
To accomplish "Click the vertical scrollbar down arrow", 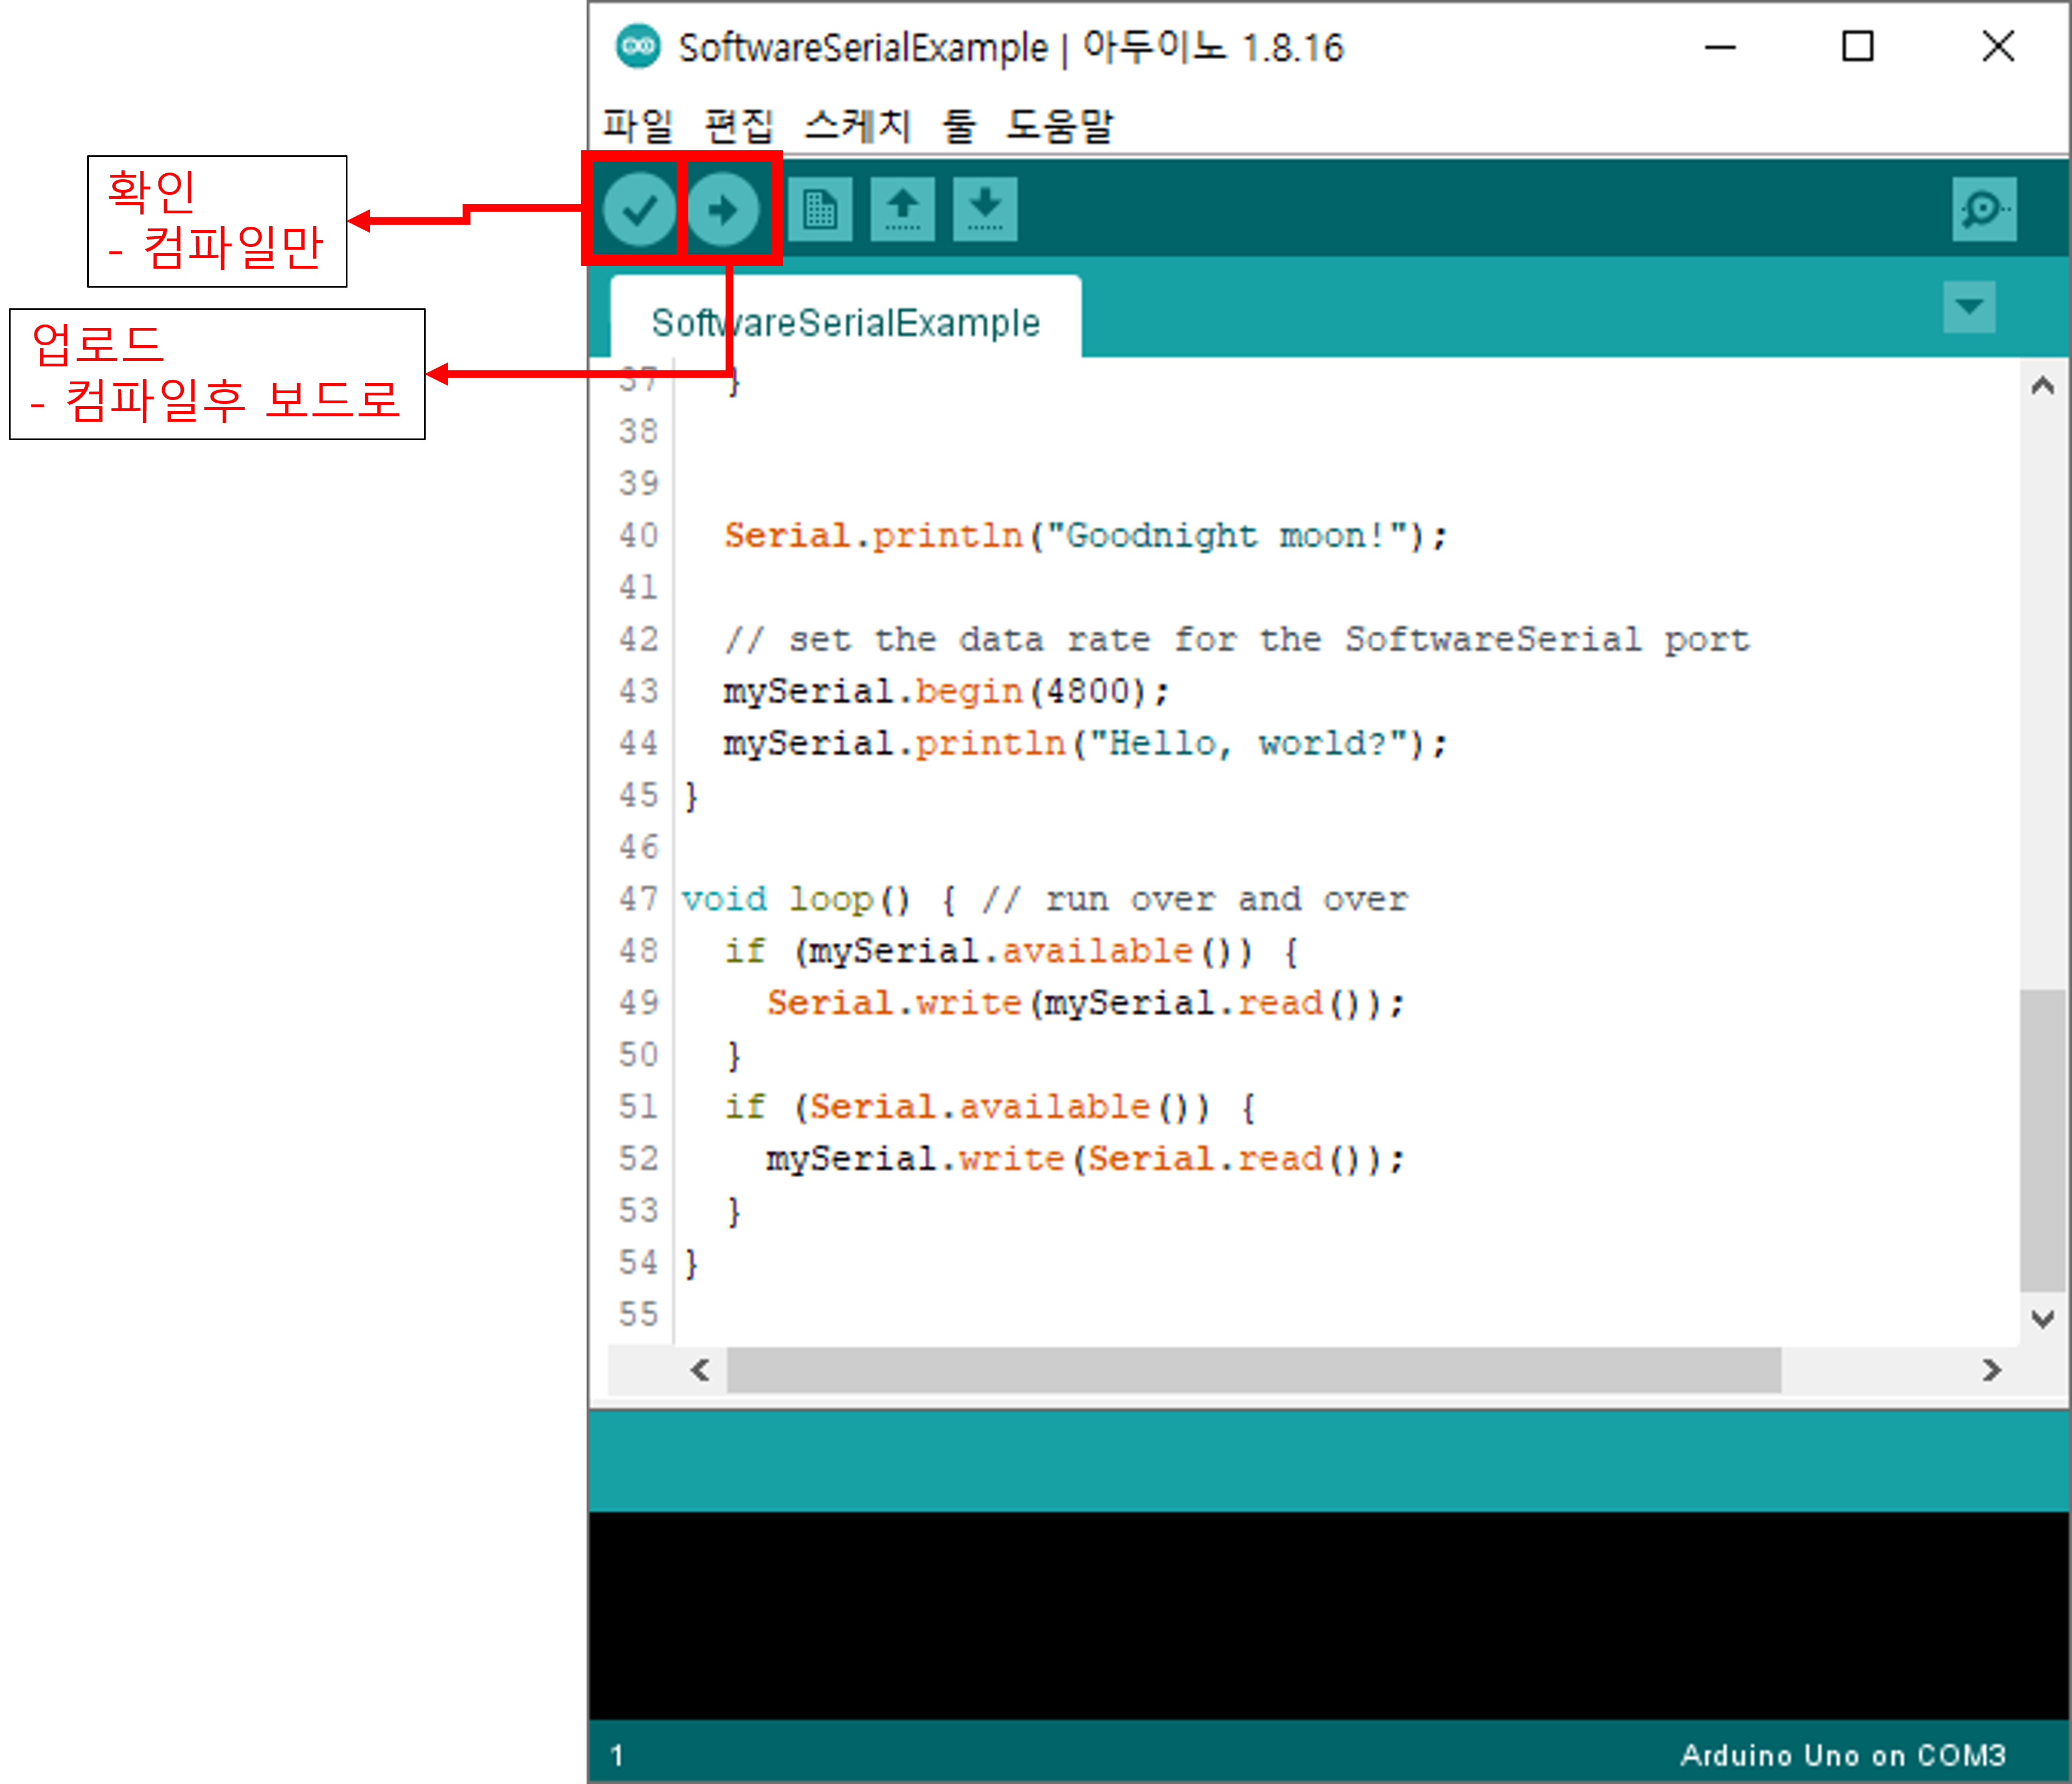I will [2042, 1319].
